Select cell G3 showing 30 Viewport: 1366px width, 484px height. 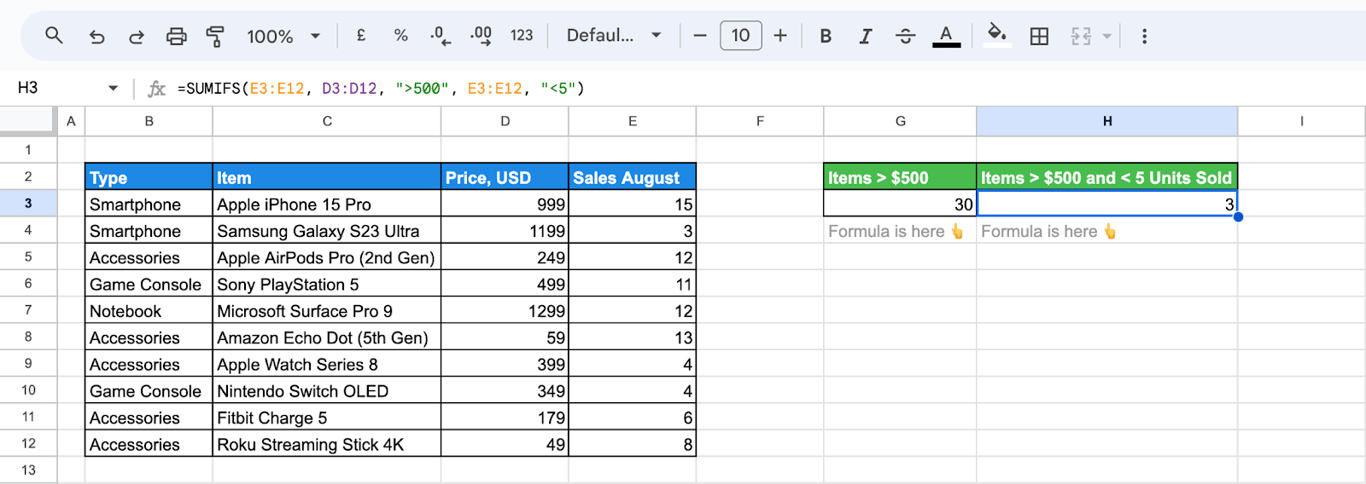tap(900, 204)
